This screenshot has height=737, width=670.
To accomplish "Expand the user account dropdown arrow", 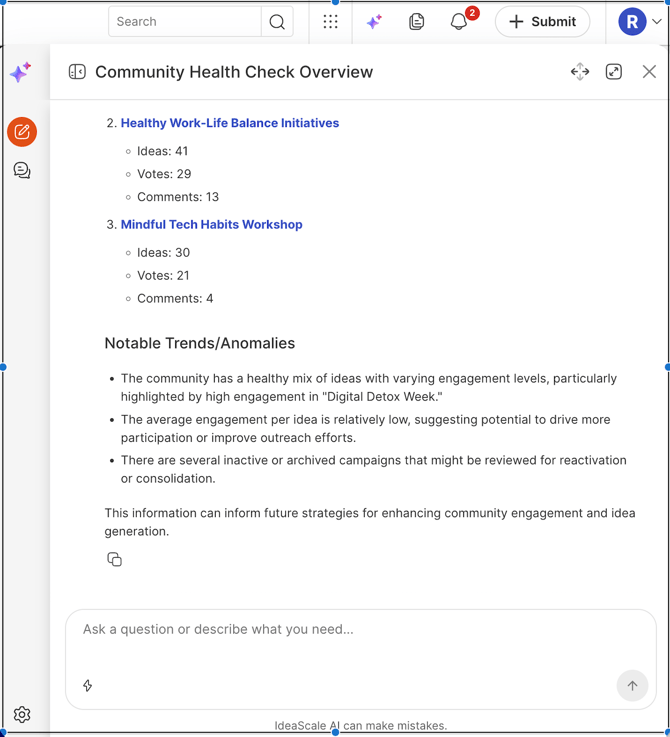I will (657, 22).
